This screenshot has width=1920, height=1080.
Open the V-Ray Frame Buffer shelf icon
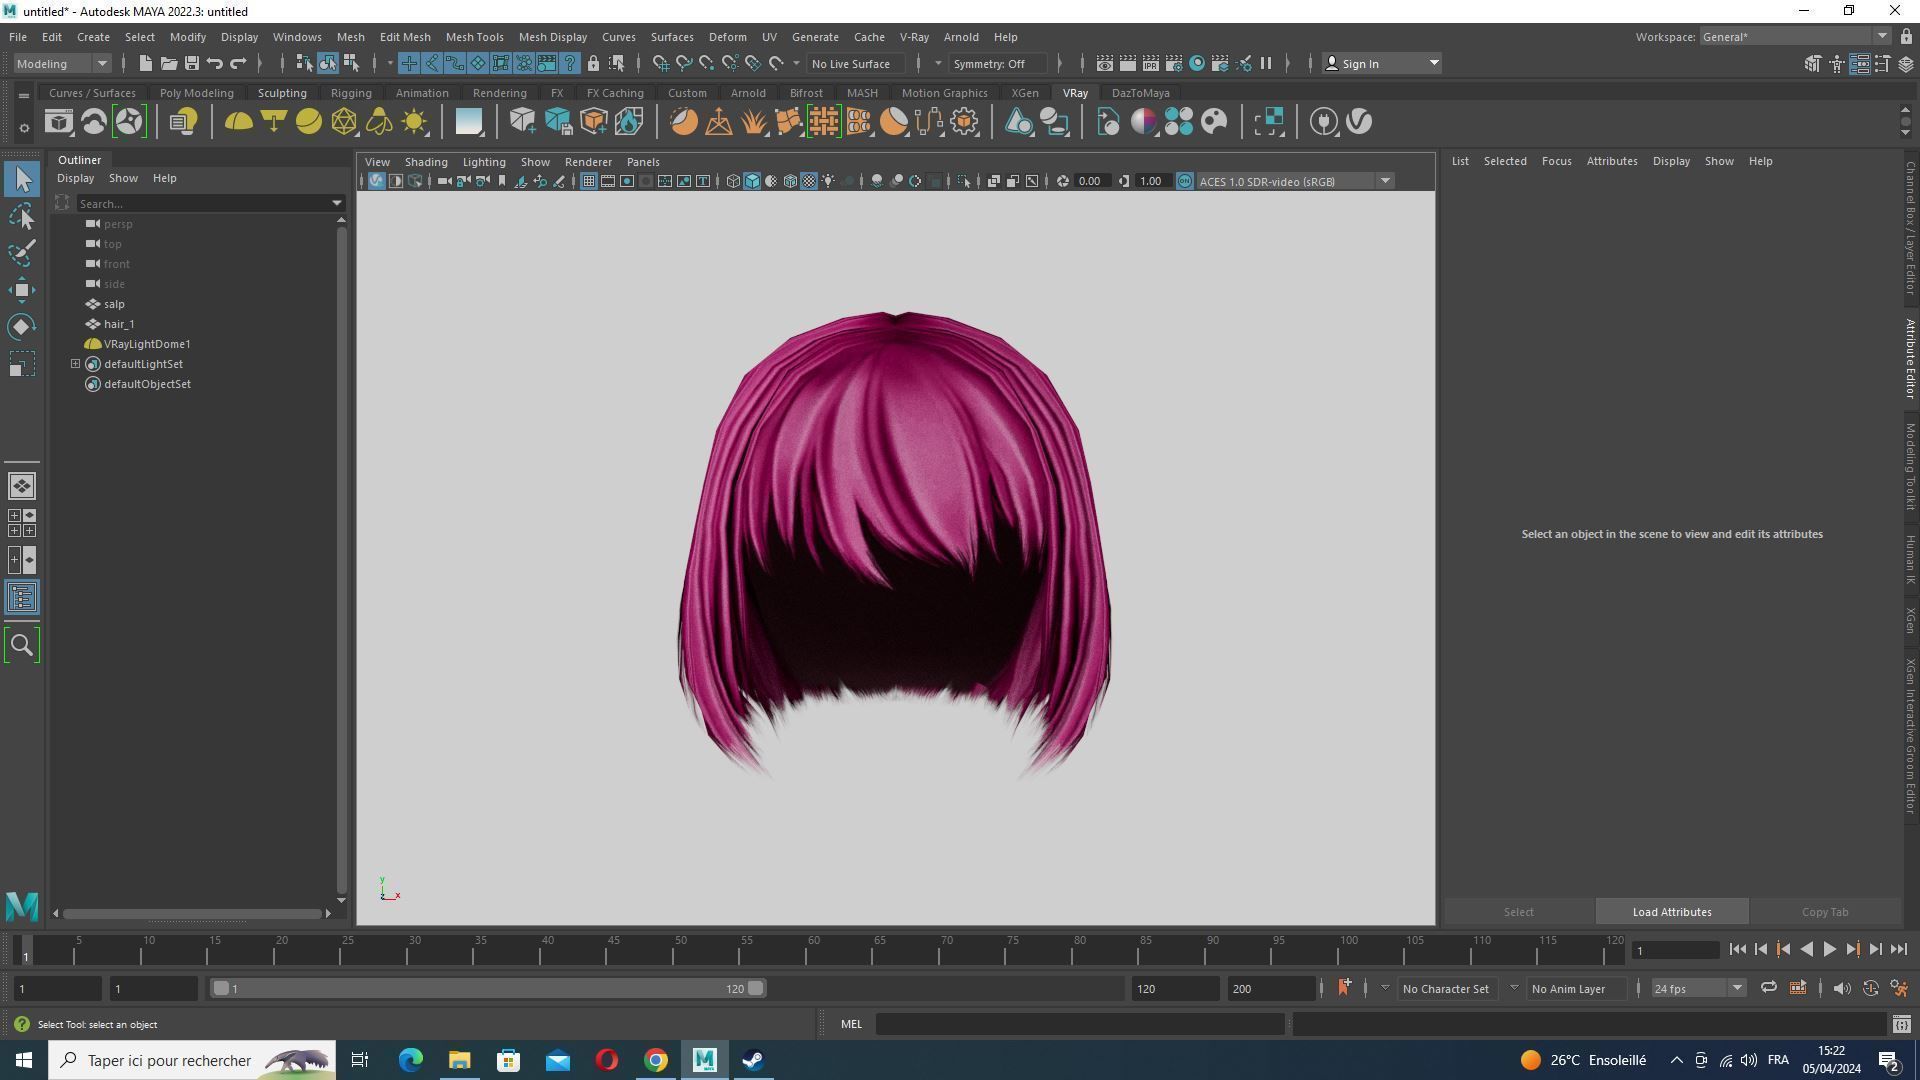tap(58, 122)
